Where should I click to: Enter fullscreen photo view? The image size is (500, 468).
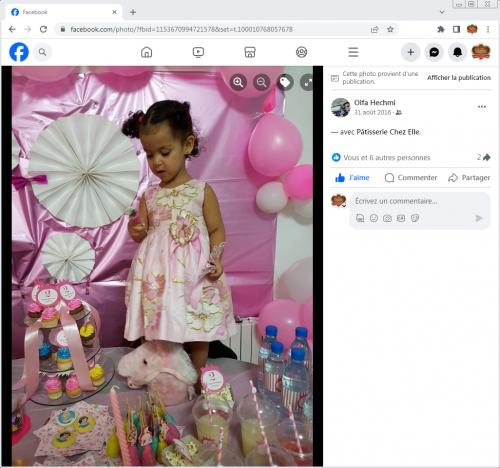pos(307,82)
